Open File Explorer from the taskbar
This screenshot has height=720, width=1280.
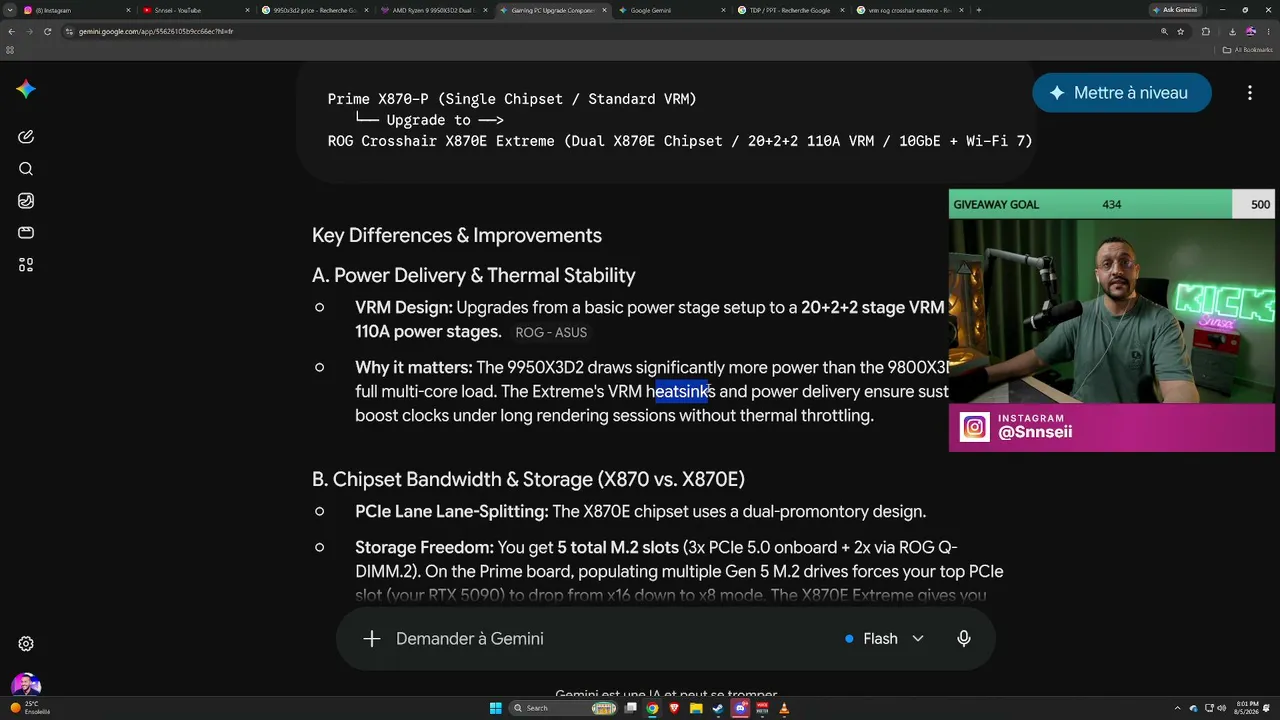click(x=696, y=708)
